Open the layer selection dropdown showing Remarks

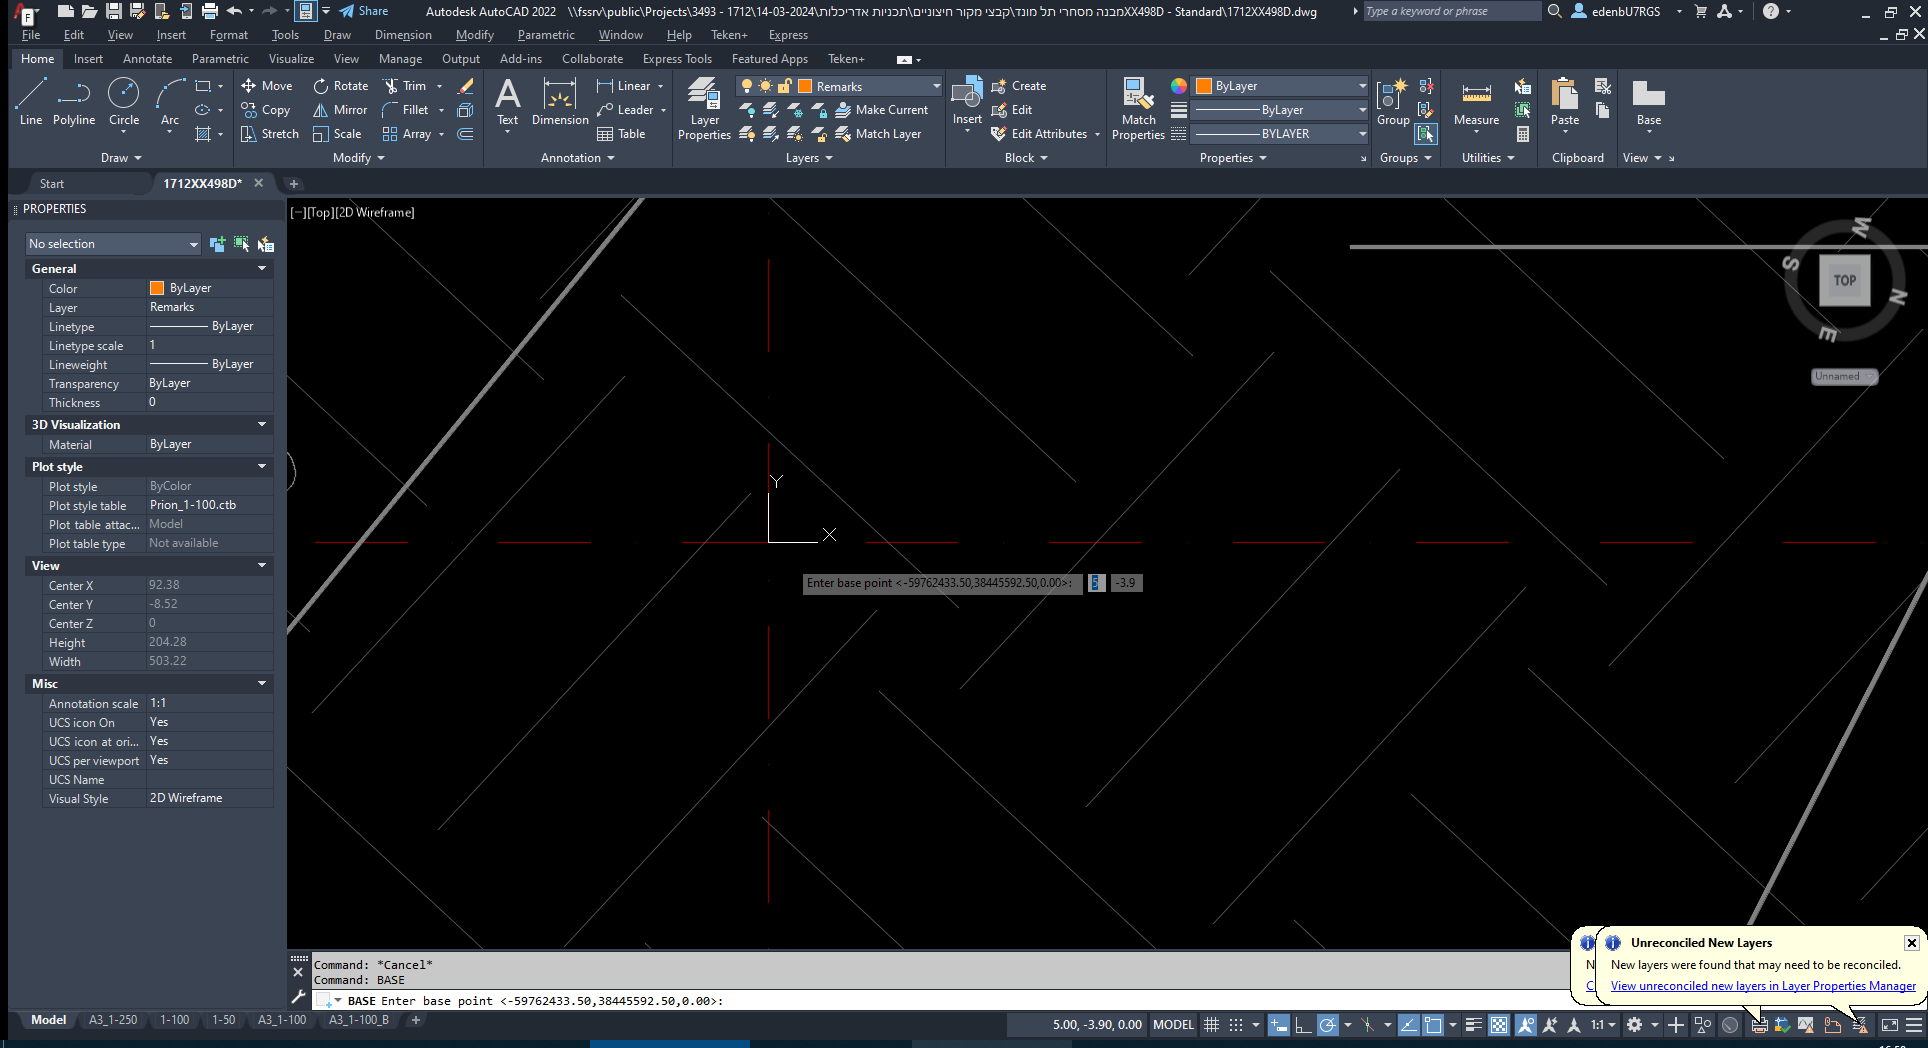(935, 86)
